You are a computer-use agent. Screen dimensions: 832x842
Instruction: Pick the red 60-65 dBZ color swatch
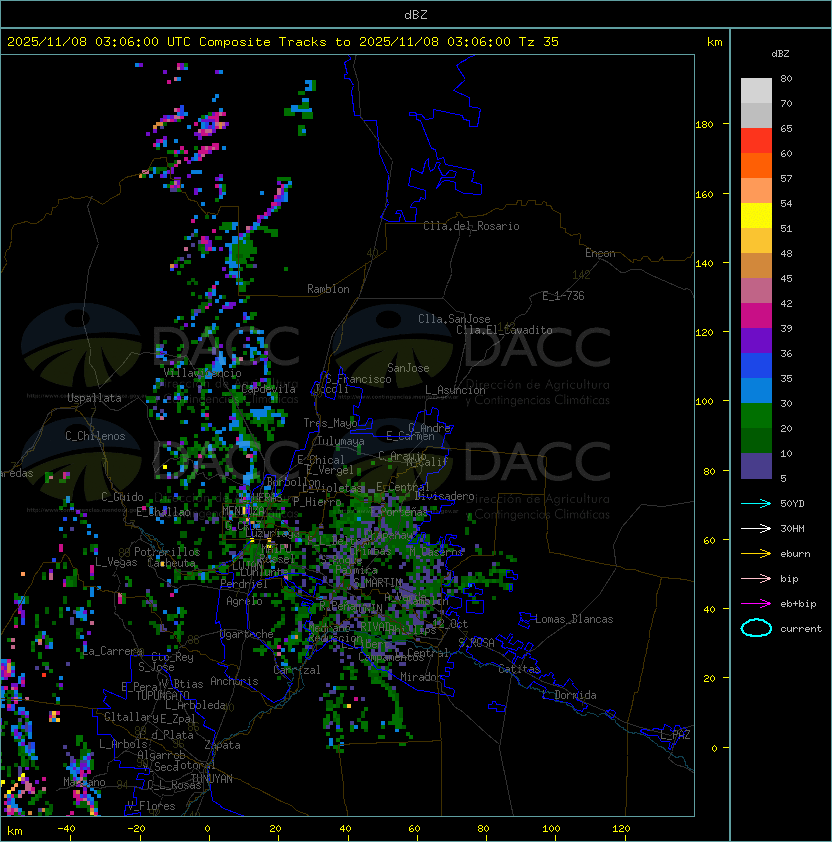pos(756,141)
